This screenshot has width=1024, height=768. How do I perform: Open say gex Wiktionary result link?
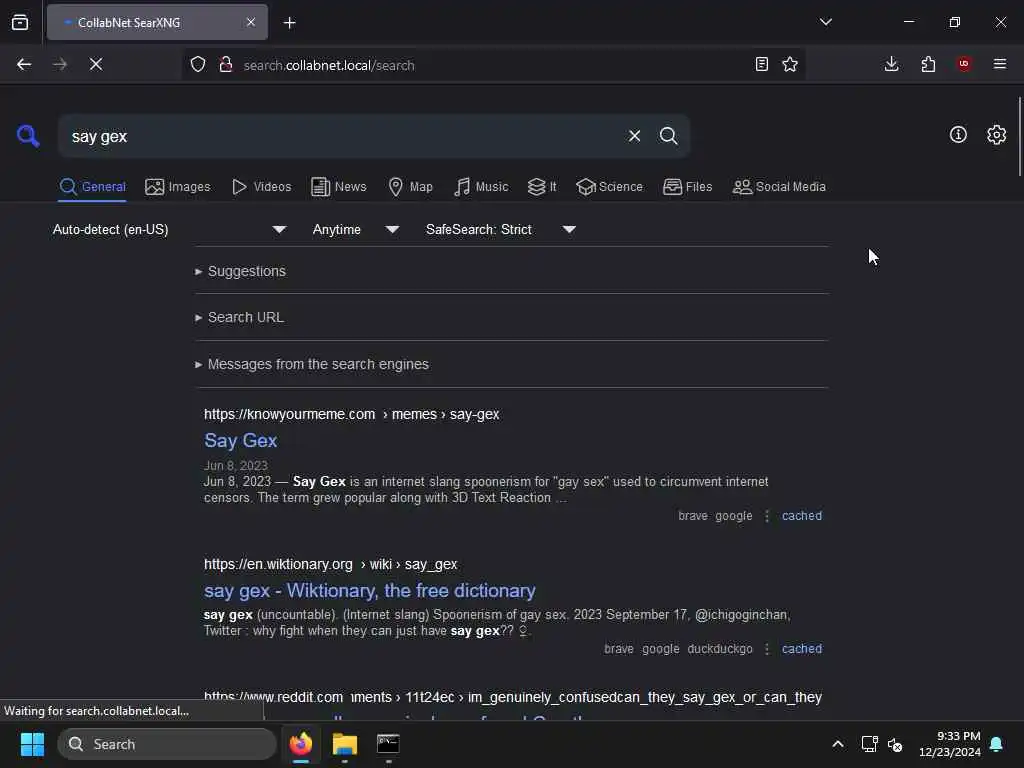click(370, 590)
